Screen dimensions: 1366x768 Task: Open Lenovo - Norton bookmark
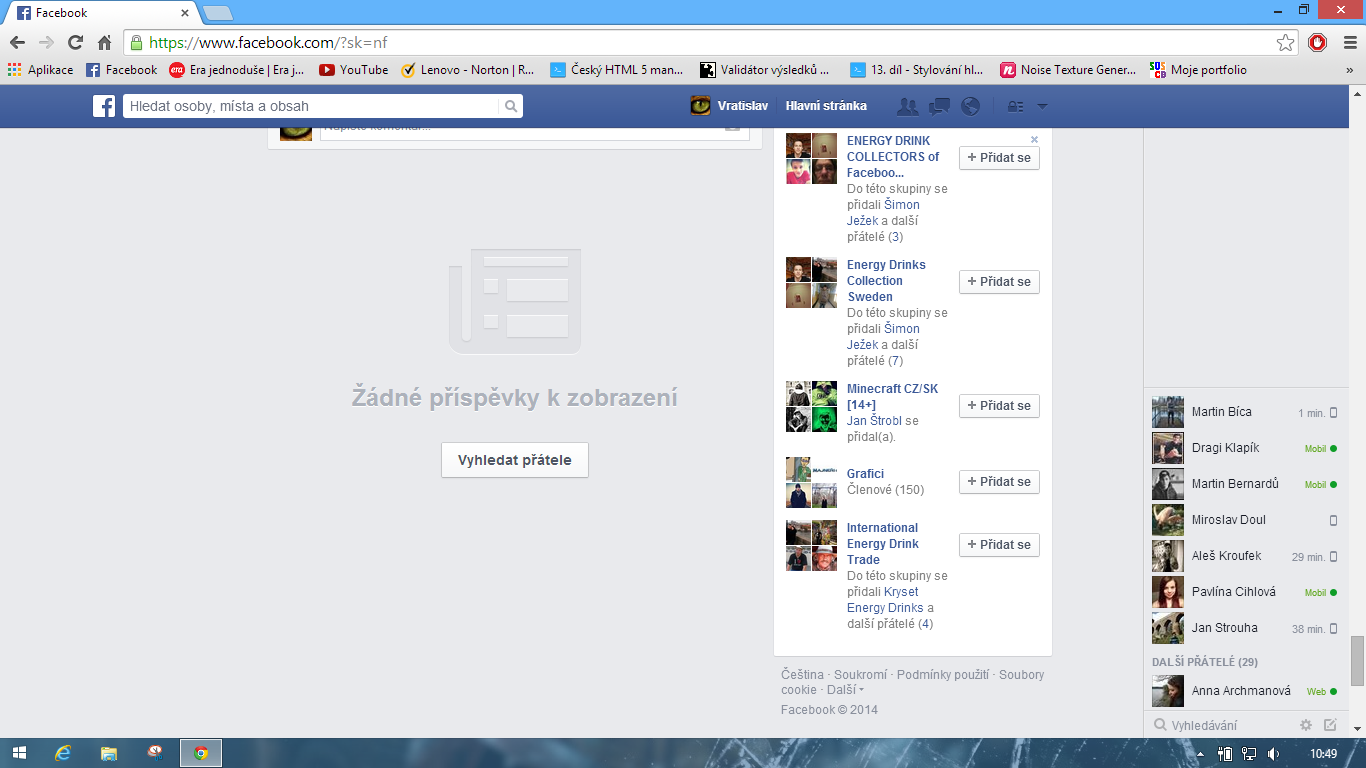tap(468, 70)
